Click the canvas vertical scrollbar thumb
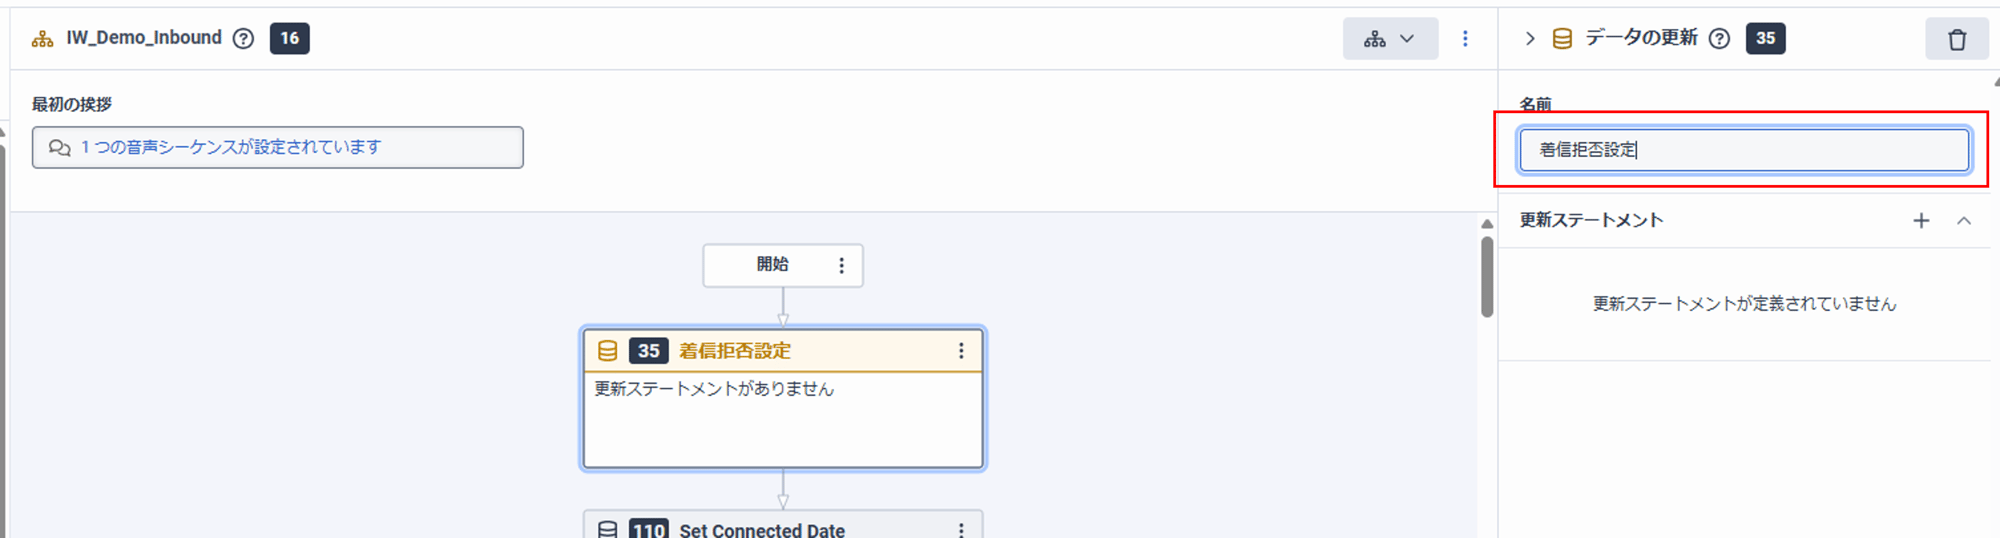The height and width of the screenshot is (538, 2000). pos(1487,277)
